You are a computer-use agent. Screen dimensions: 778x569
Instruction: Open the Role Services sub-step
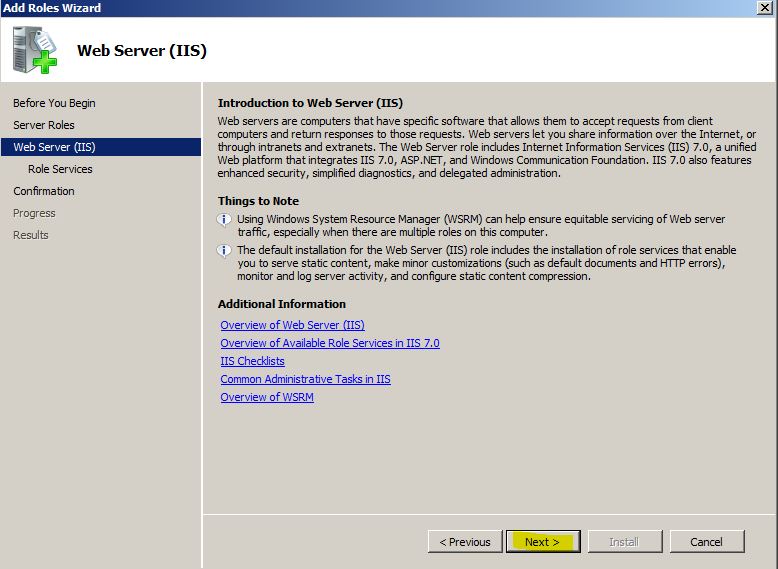60,169
